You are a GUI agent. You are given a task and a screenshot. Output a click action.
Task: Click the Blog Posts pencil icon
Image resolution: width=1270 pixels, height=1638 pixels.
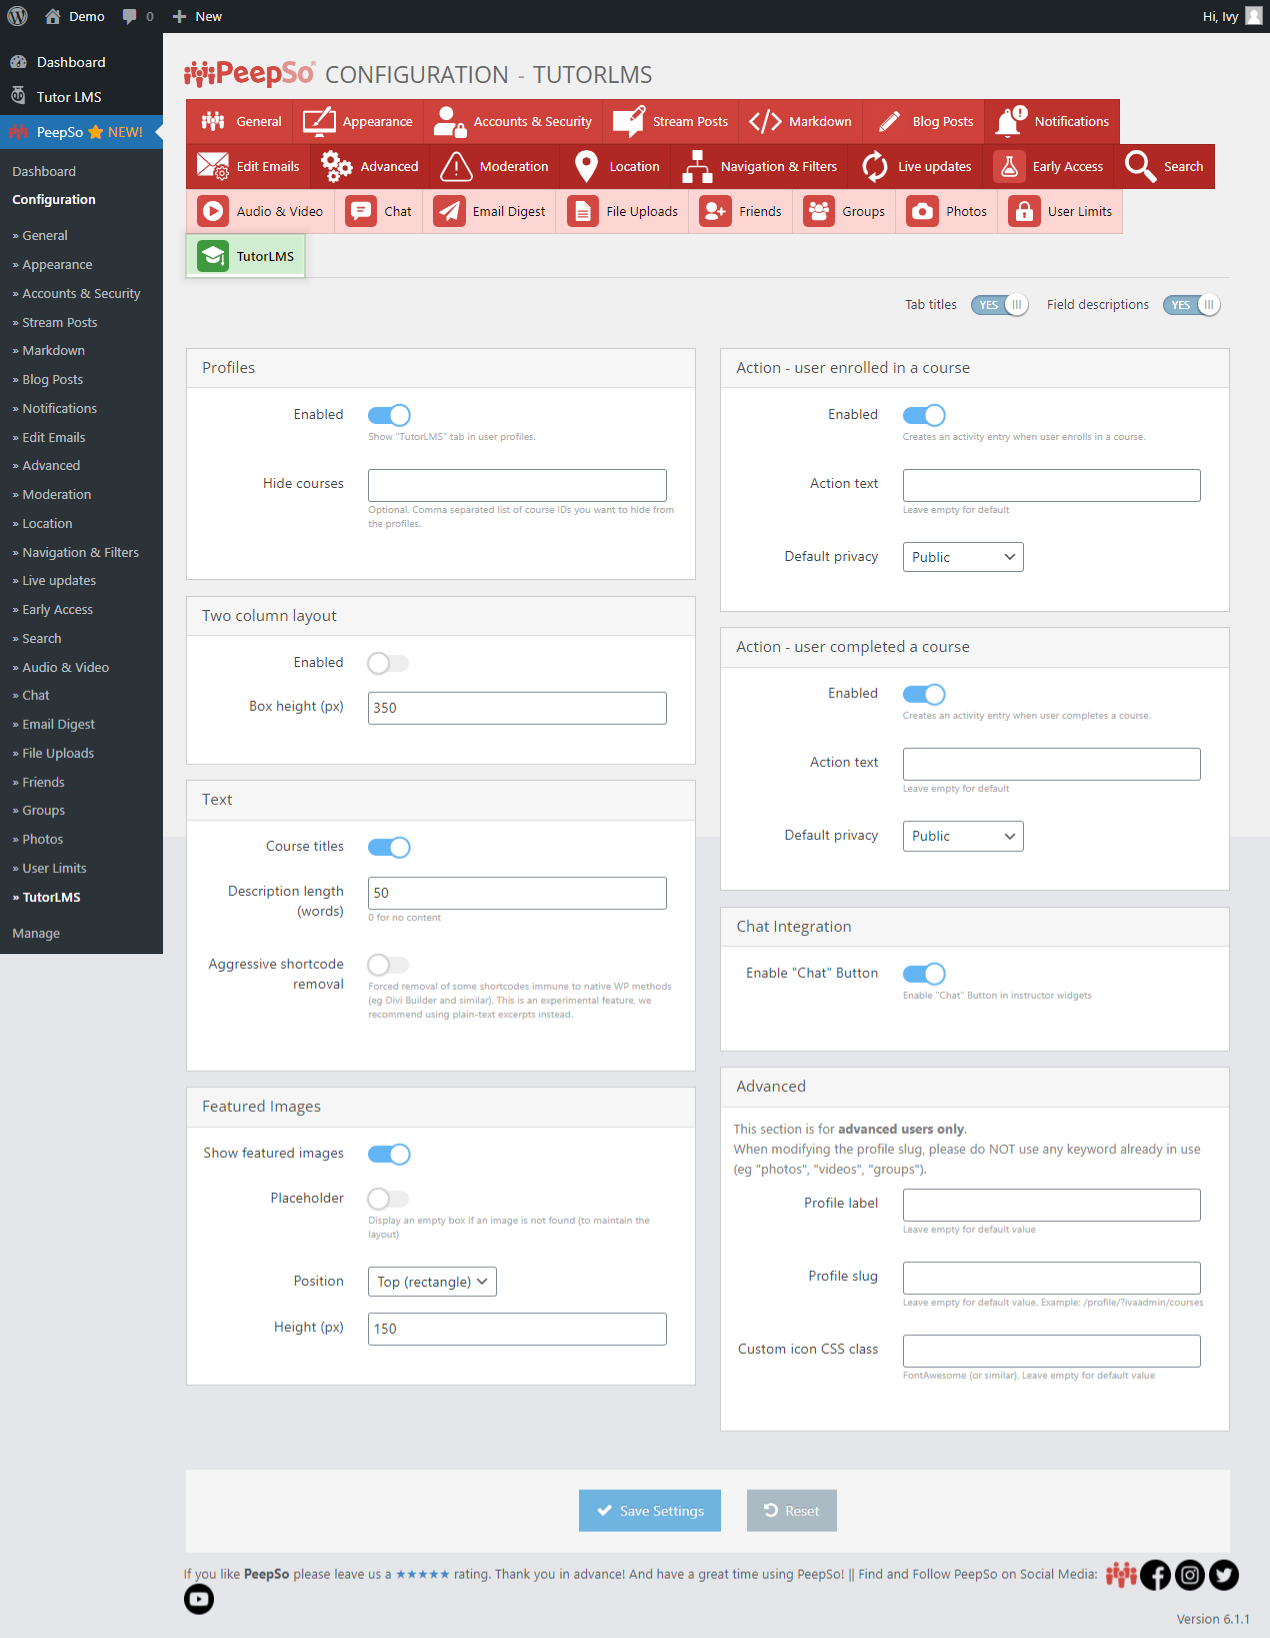[x=889, y=121]
